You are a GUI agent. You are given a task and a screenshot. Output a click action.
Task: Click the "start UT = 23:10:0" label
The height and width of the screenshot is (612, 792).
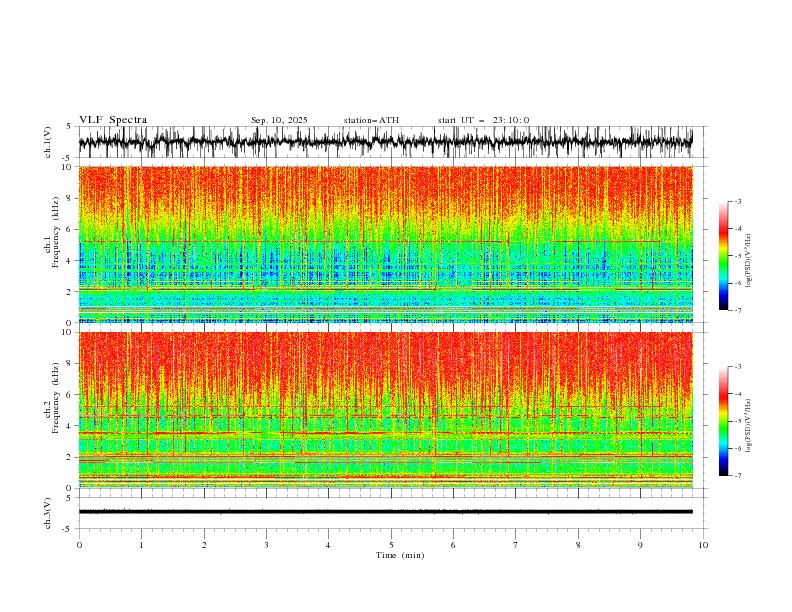[483, 120]
